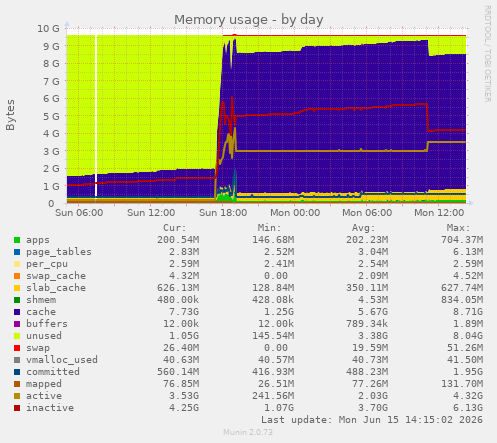Click the cache dark blue swatch
This screenshot has width=497, height=443.
(x=17, y=312)
